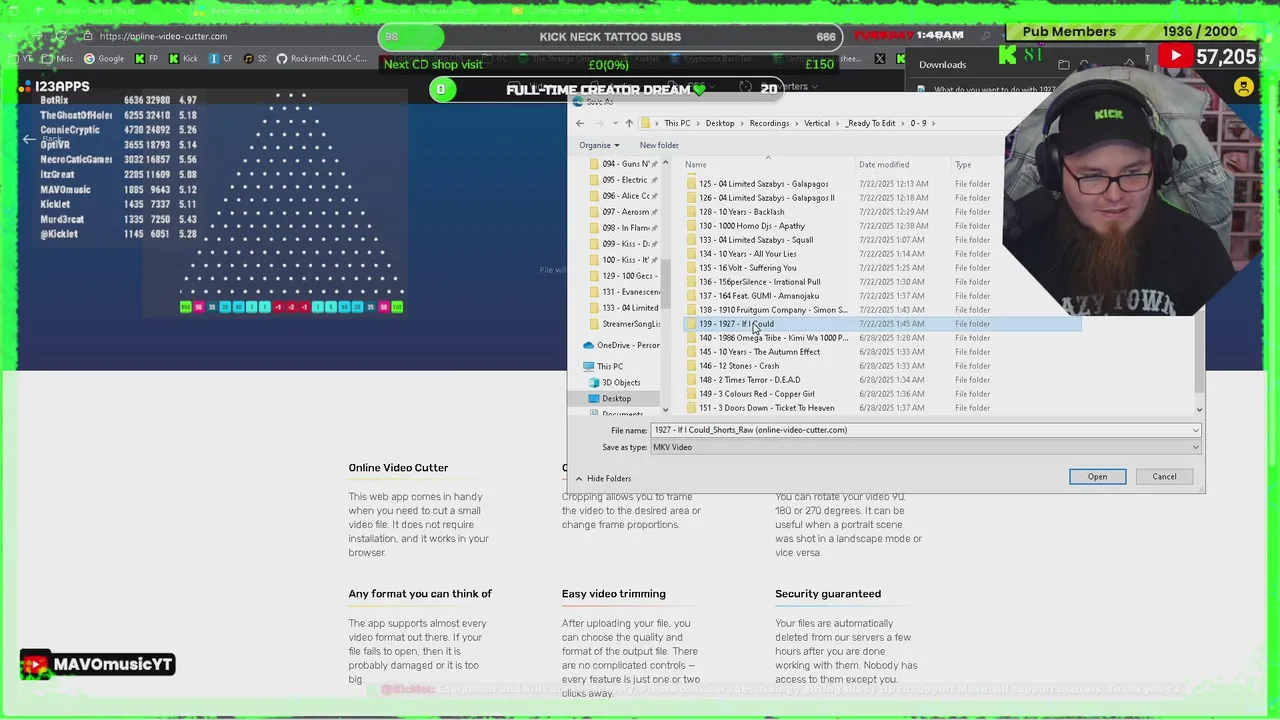Image resolution: width=1280 pixels, height=720 pixels.
Task: Select 0 - 9 in the breadcrumb path
Action: (918, 123)
